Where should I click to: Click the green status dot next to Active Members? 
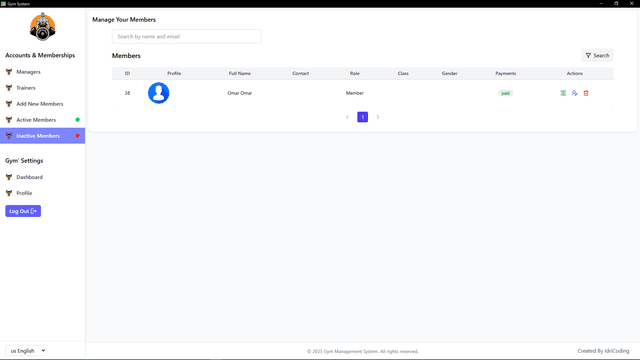click(x=78, y=120)
